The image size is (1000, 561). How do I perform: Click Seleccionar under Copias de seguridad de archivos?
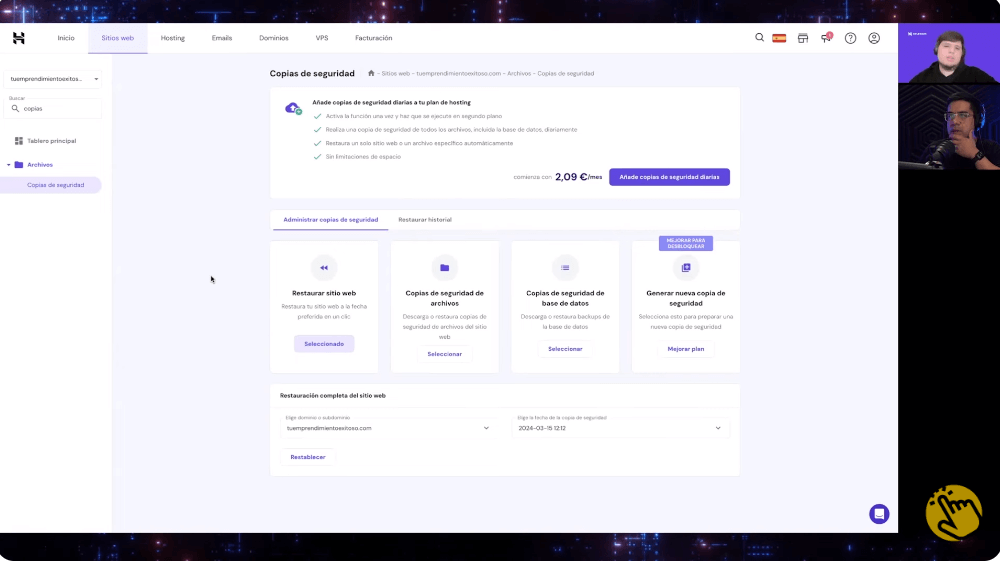(445, 354)
